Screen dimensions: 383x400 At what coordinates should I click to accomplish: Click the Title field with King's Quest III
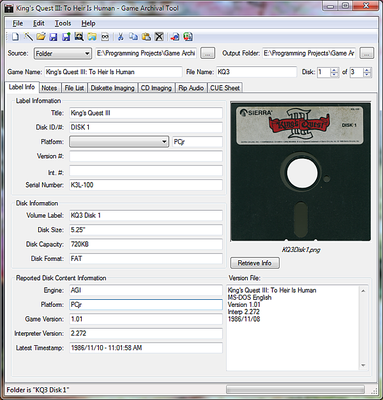coord(146,113)
